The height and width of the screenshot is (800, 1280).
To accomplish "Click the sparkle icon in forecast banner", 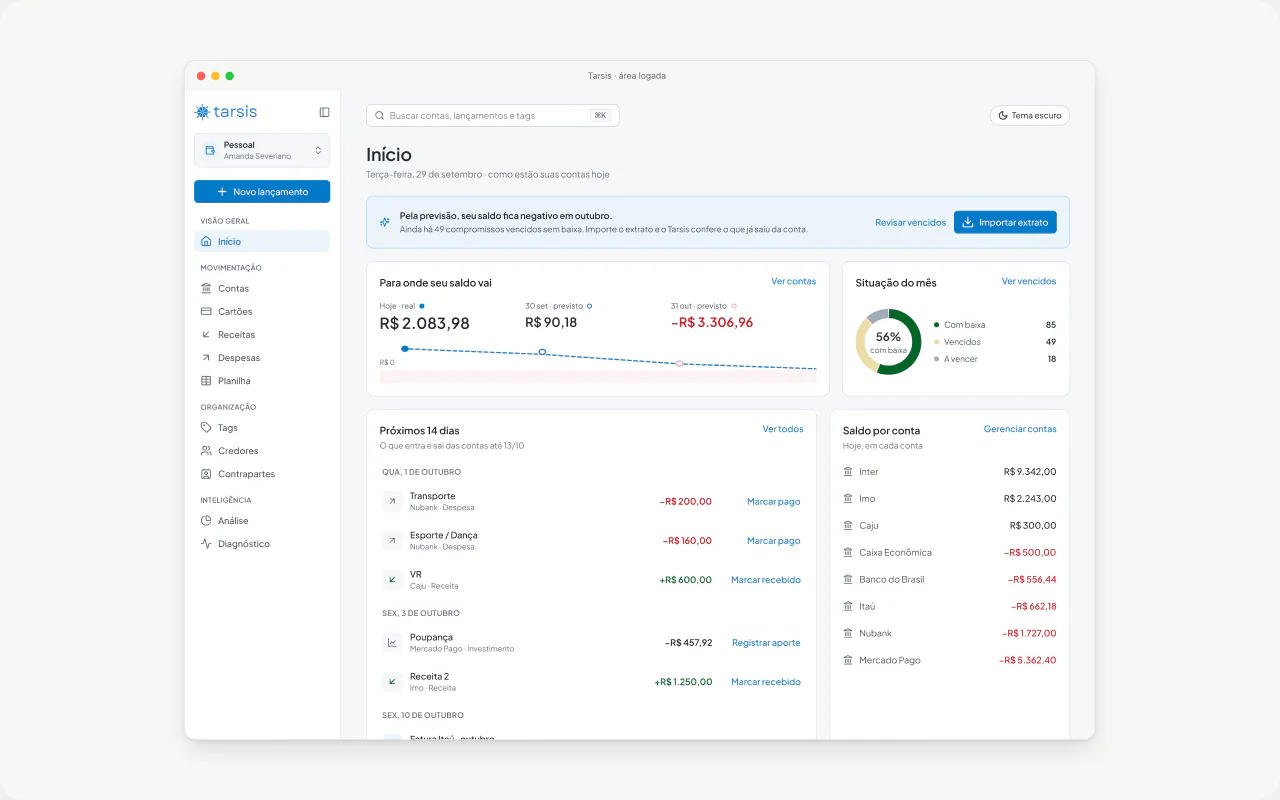I will tap(385, 222).
